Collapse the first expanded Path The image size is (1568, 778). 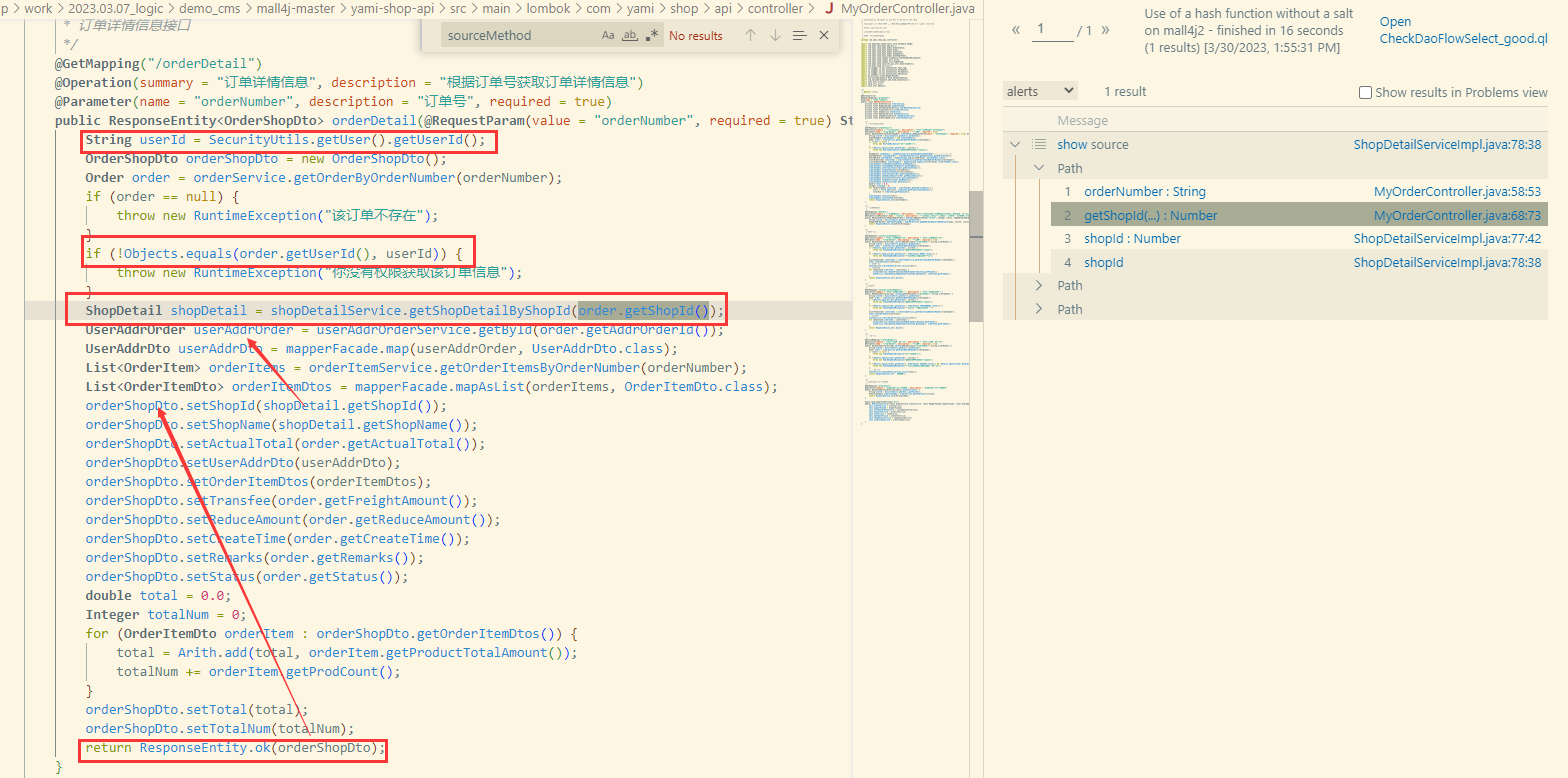[1039, 168]
